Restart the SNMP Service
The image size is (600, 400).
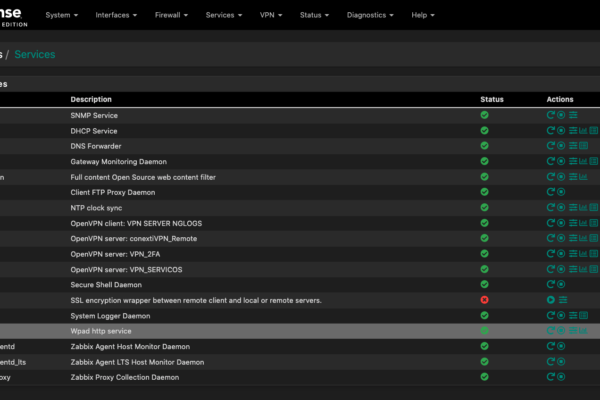(550, 115)
